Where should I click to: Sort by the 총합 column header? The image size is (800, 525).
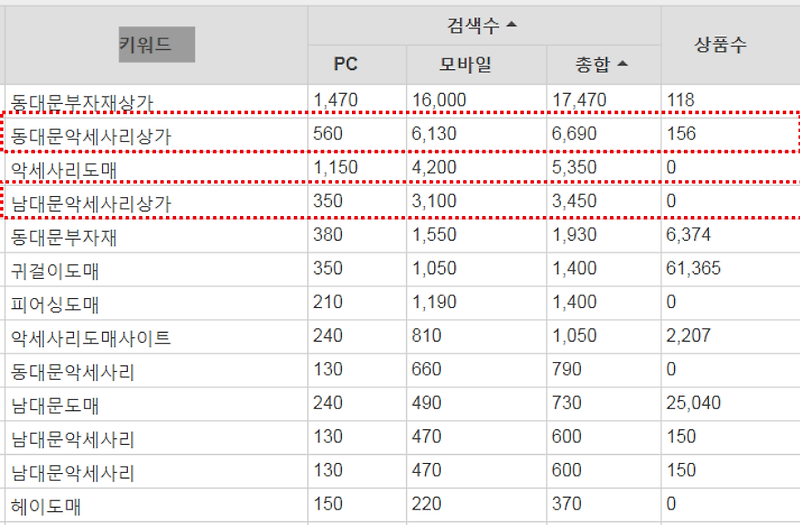pyautogui.click(x=601, y=64)
